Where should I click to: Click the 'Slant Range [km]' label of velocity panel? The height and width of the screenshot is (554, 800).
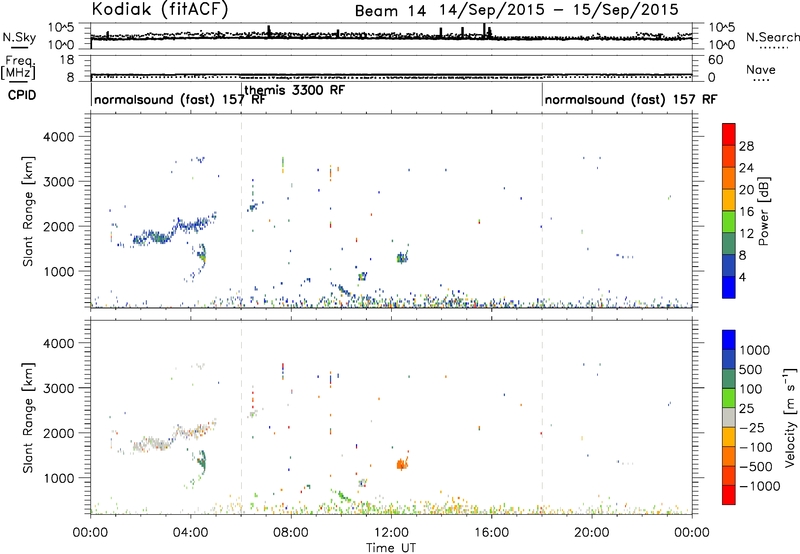point(28,417)
